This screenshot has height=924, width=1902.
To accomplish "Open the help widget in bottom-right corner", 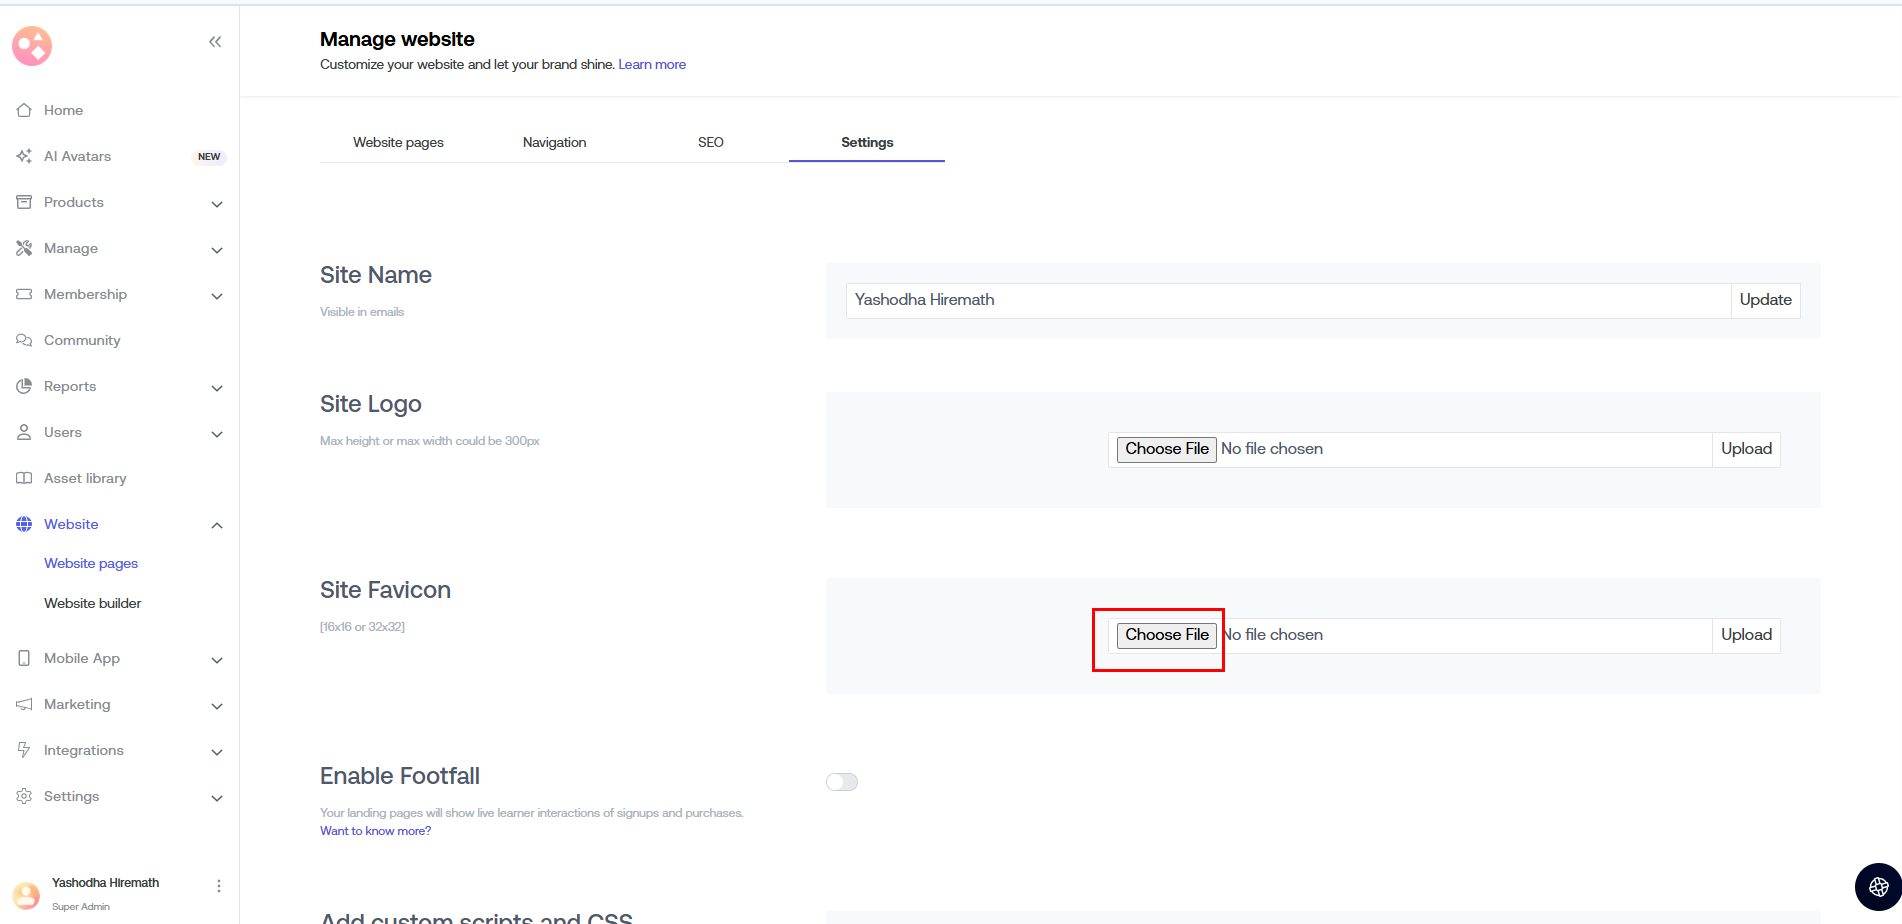I will coord(1878,886).
